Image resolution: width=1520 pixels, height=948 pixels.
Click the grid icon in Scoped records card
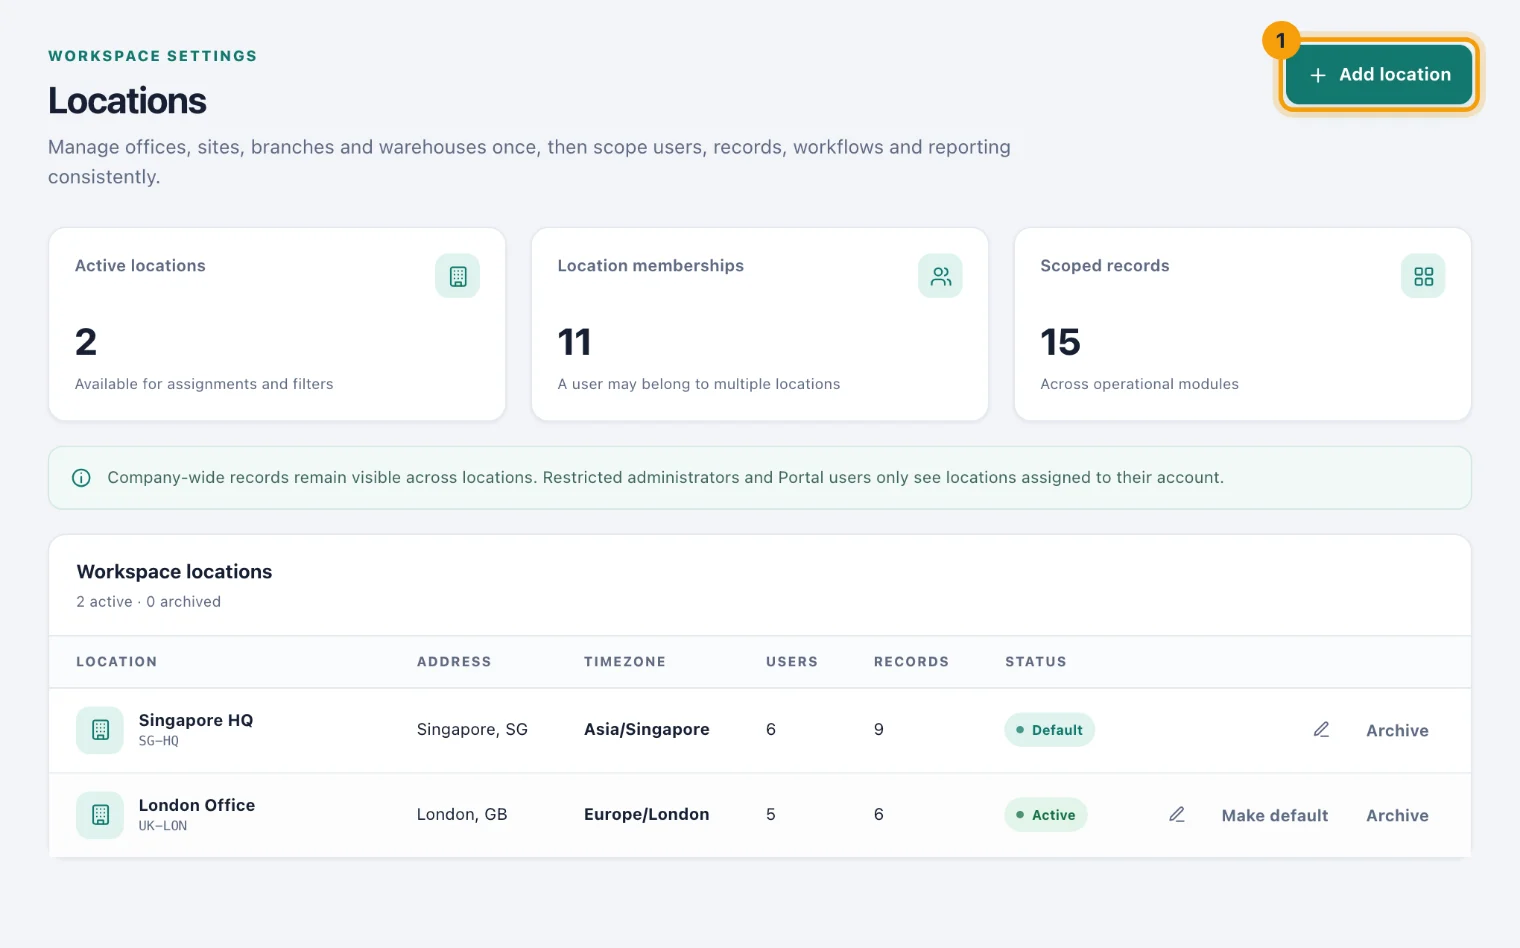tap(1423, 276)
